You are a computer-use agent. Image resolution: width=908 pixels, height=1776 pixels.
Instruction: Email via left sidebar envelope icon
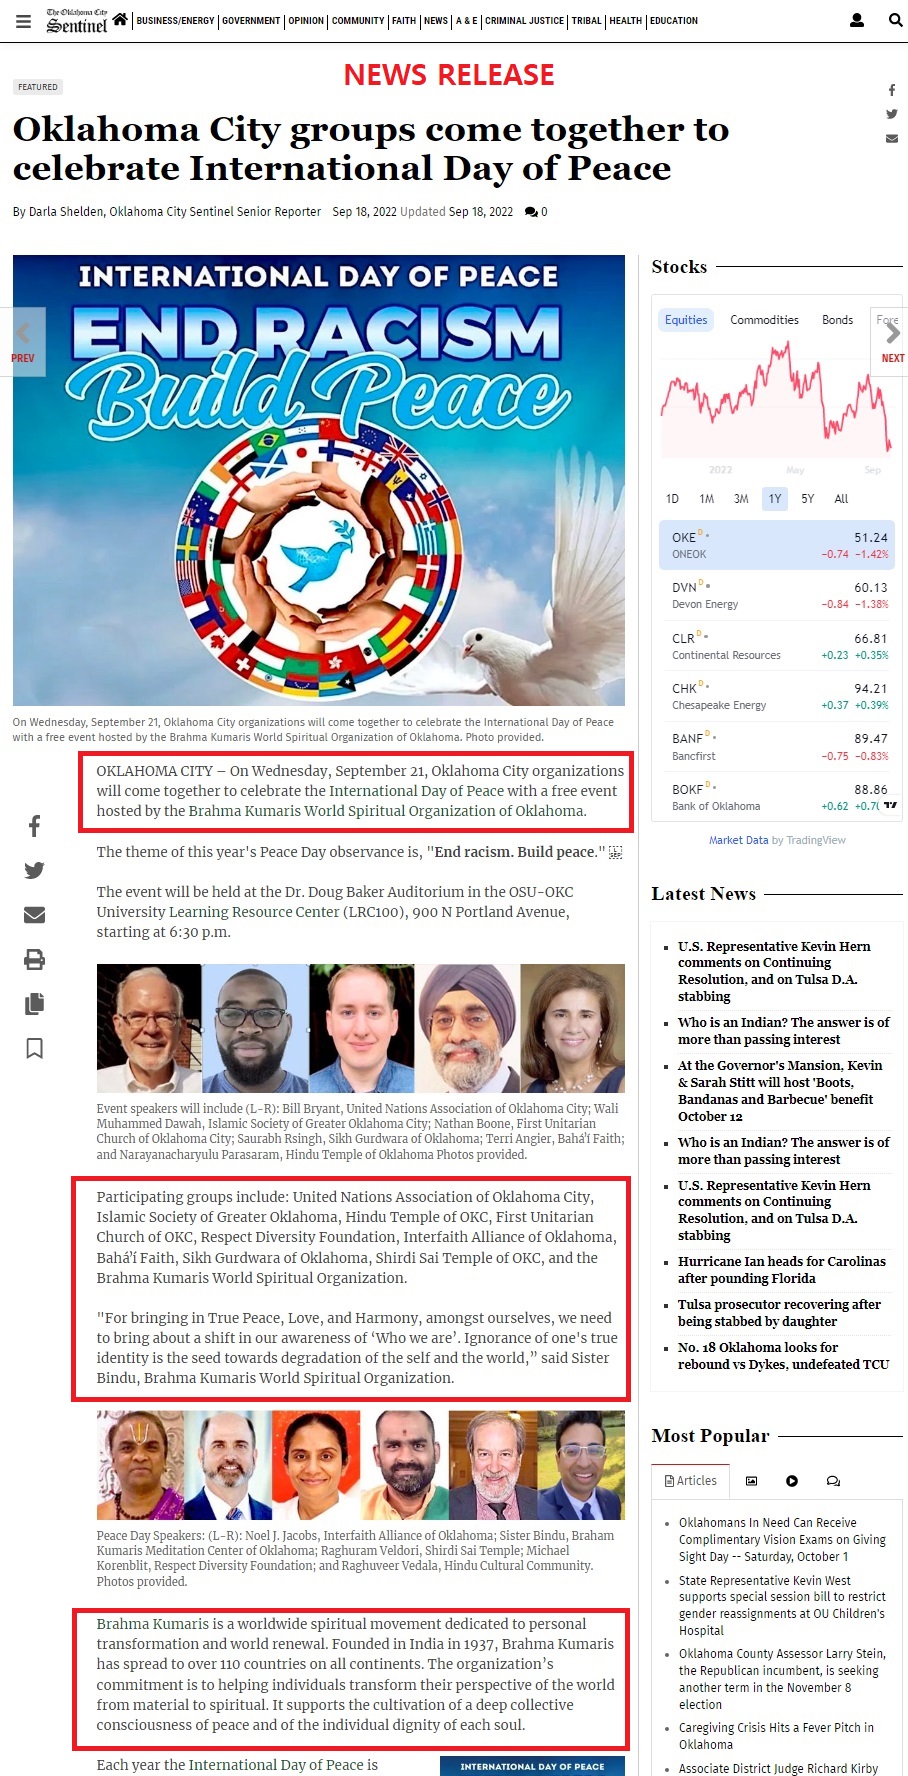[34, 914]
